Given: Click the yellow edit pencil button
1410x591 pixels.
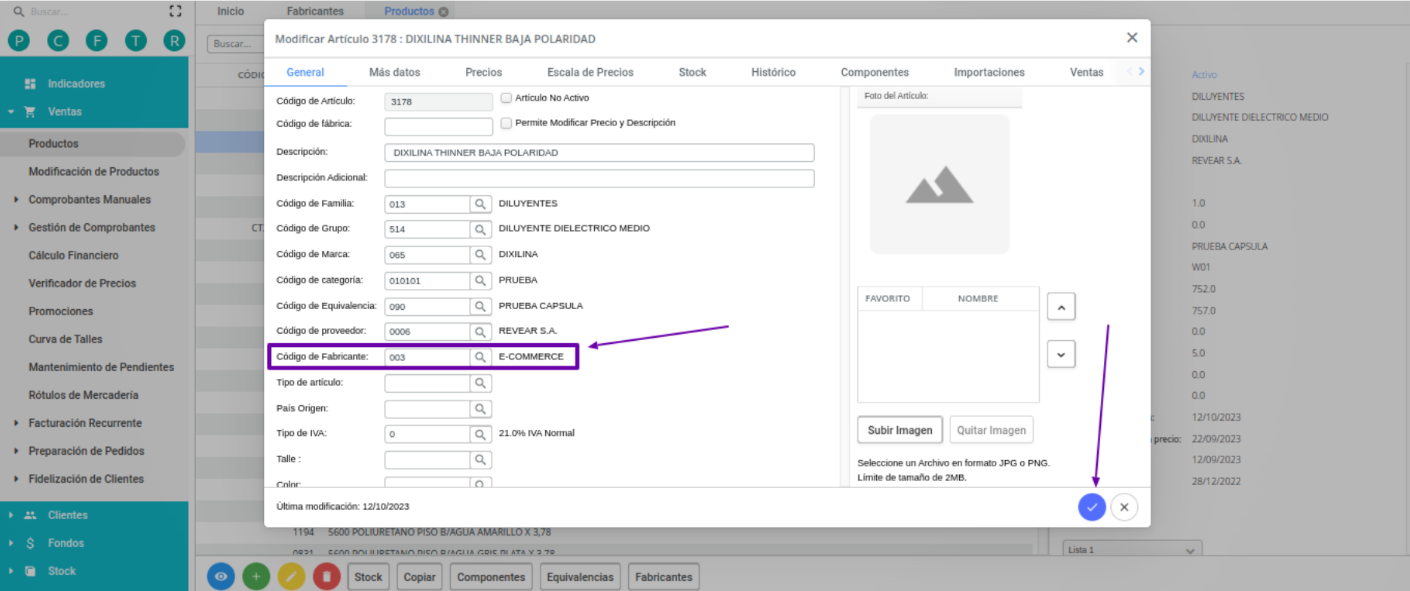Looking at the screenshot, I should pos(292,577).
